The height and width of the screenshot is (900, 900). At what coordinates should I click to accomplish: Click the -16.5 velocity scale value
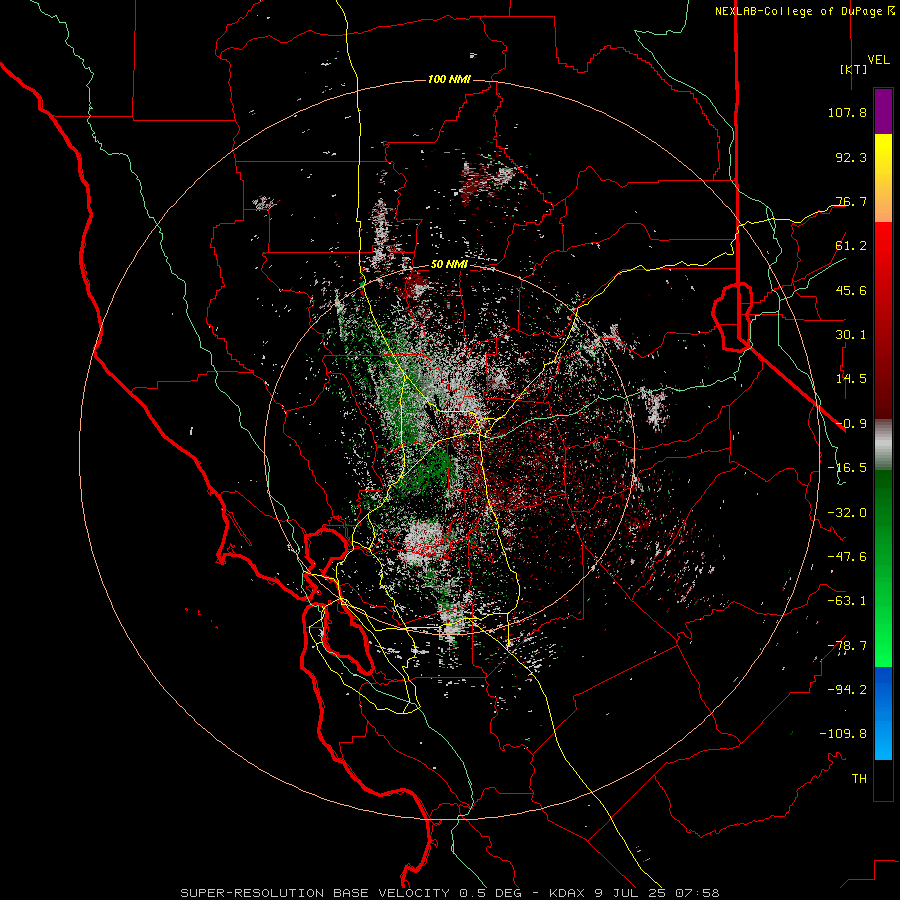coord(847,468)
